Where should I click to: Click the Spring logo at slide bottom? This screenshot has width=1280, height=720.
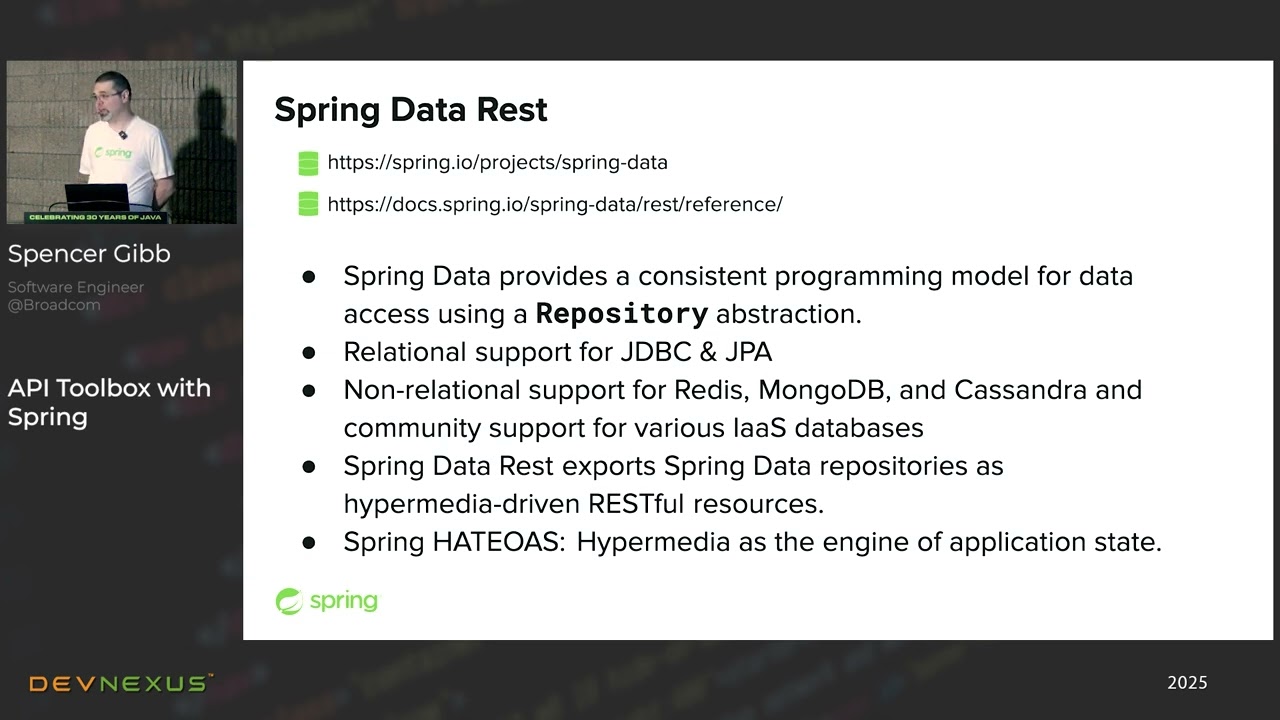click(x=327, y=601)
